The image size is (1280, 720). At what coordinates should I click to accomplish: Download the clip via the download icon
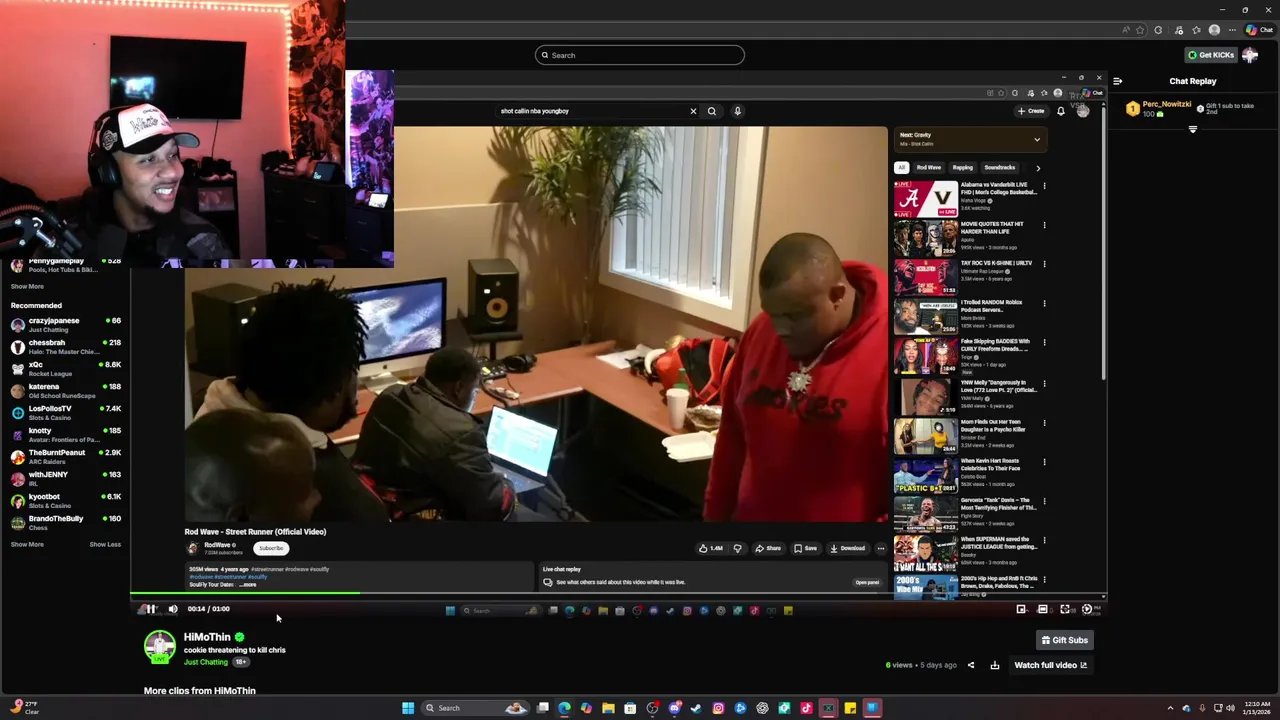click(995, 665)
